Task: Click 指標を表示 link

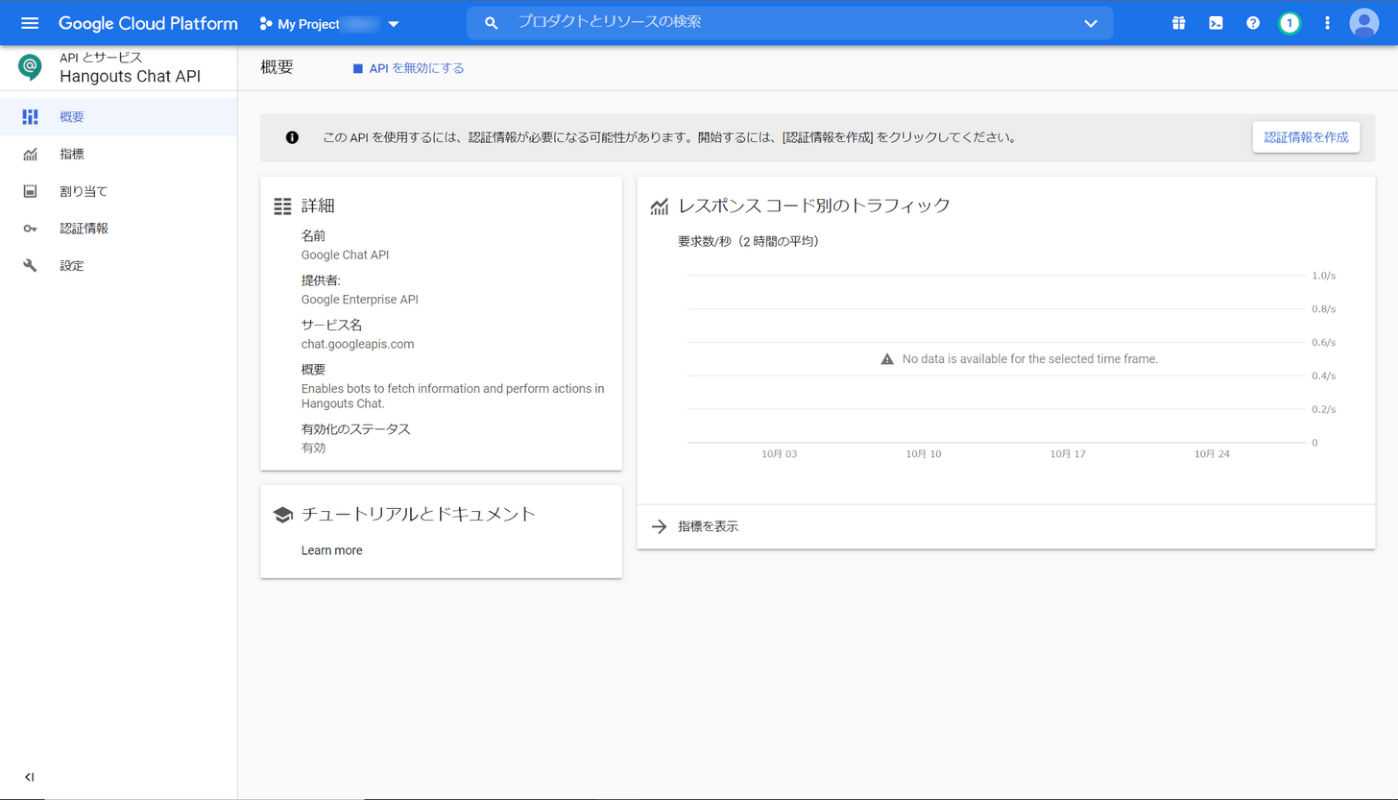Action: (708, 526)
